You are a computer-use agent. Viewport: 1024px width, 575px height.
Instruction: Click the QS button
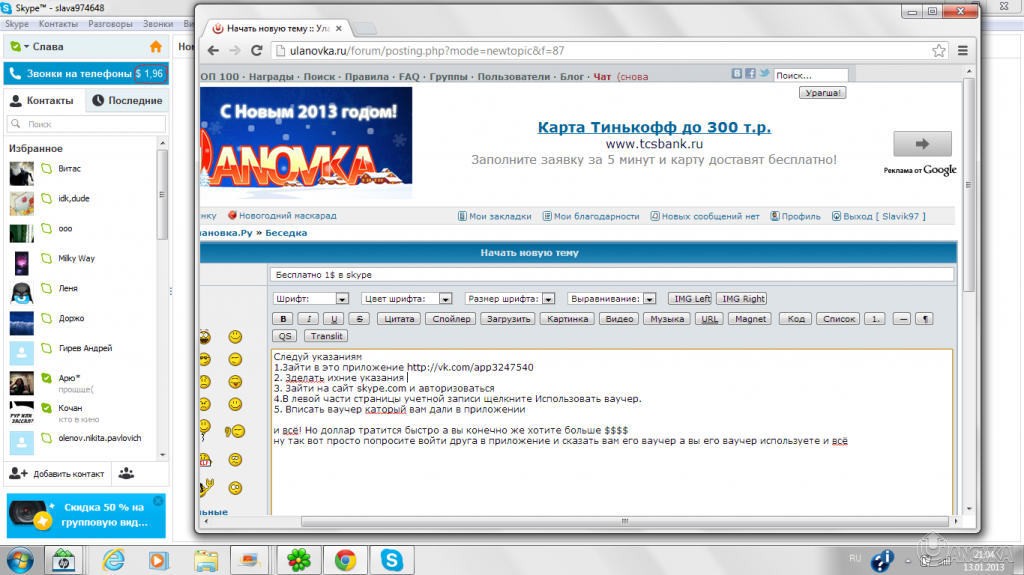pyautogui.click(x=285, y=336)
